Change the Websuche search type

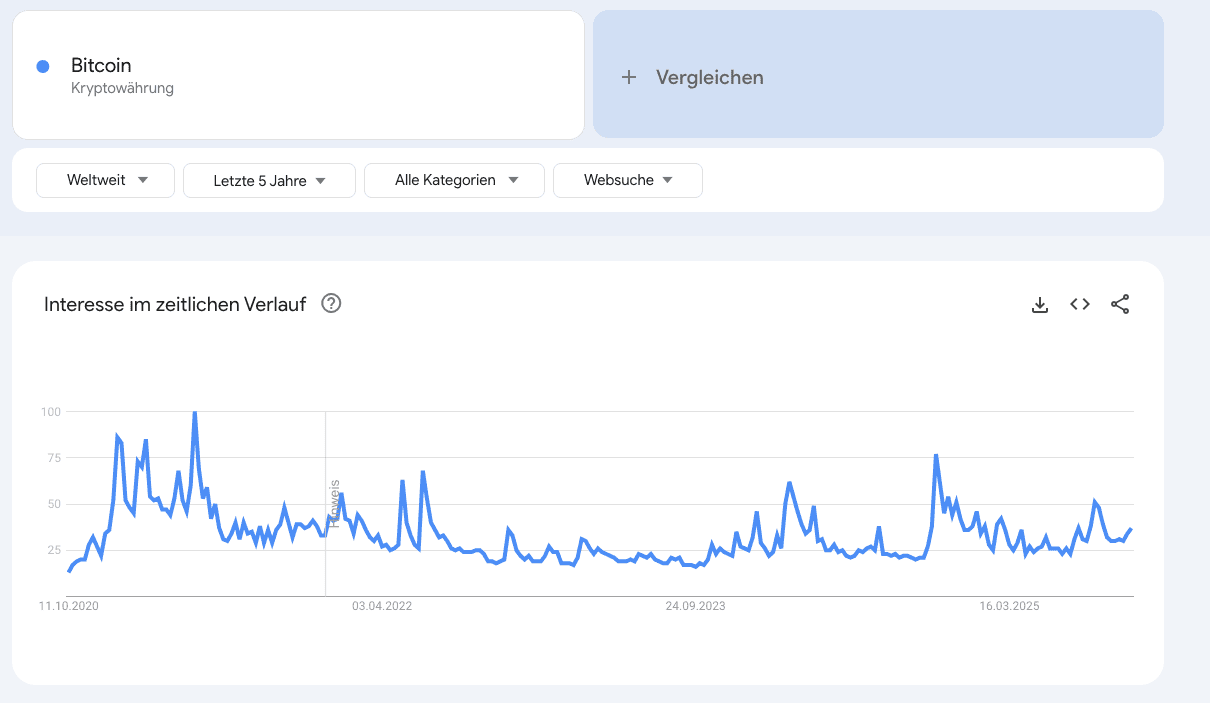pos(628,180)
